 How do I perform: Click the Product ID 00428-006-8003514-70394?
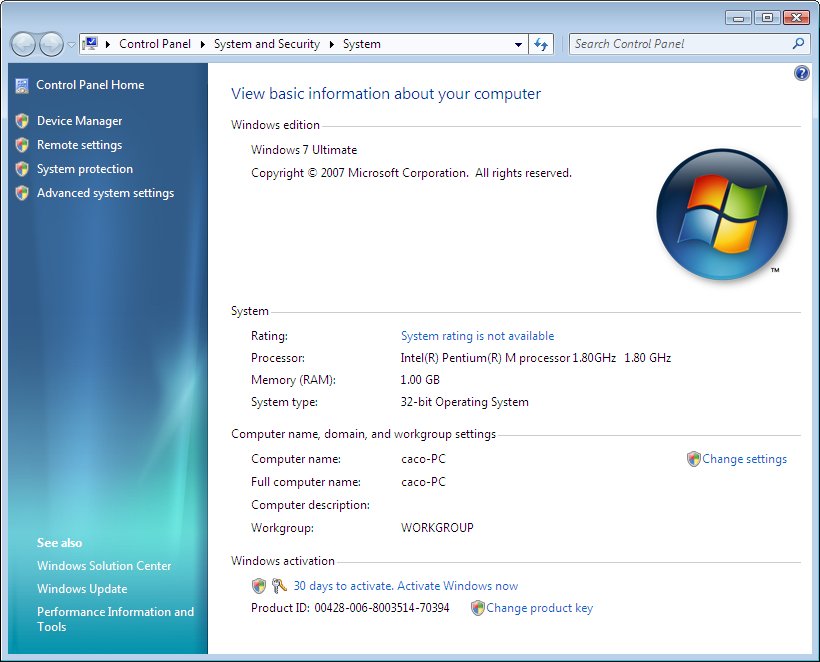pyautogui.click(x=350, y=608)
